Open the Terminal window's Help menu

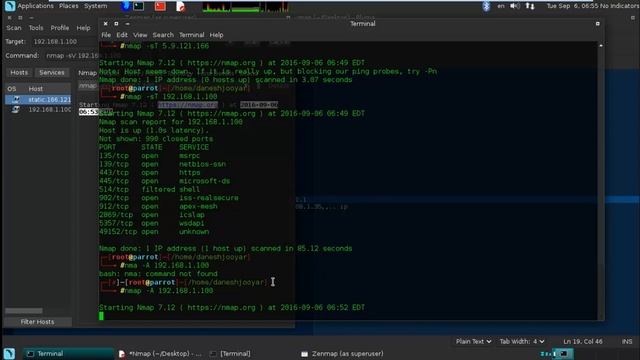[x=216, y=35]
